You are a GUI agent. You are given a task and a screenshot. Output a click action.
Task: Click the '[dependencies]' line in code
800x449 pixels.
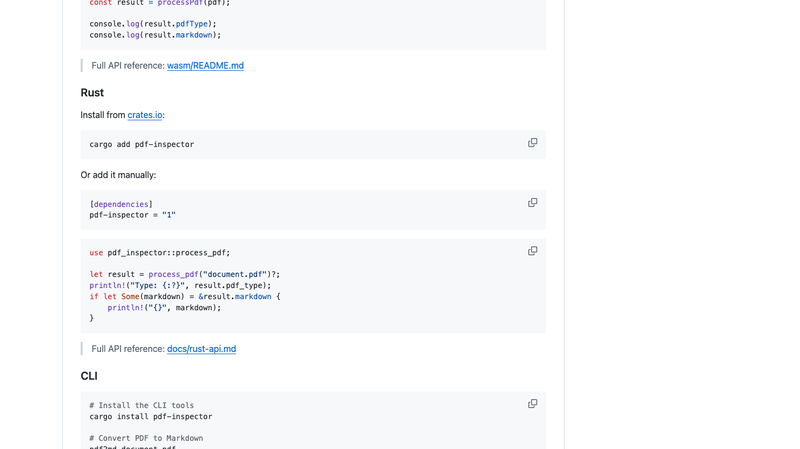pos(121,204)
